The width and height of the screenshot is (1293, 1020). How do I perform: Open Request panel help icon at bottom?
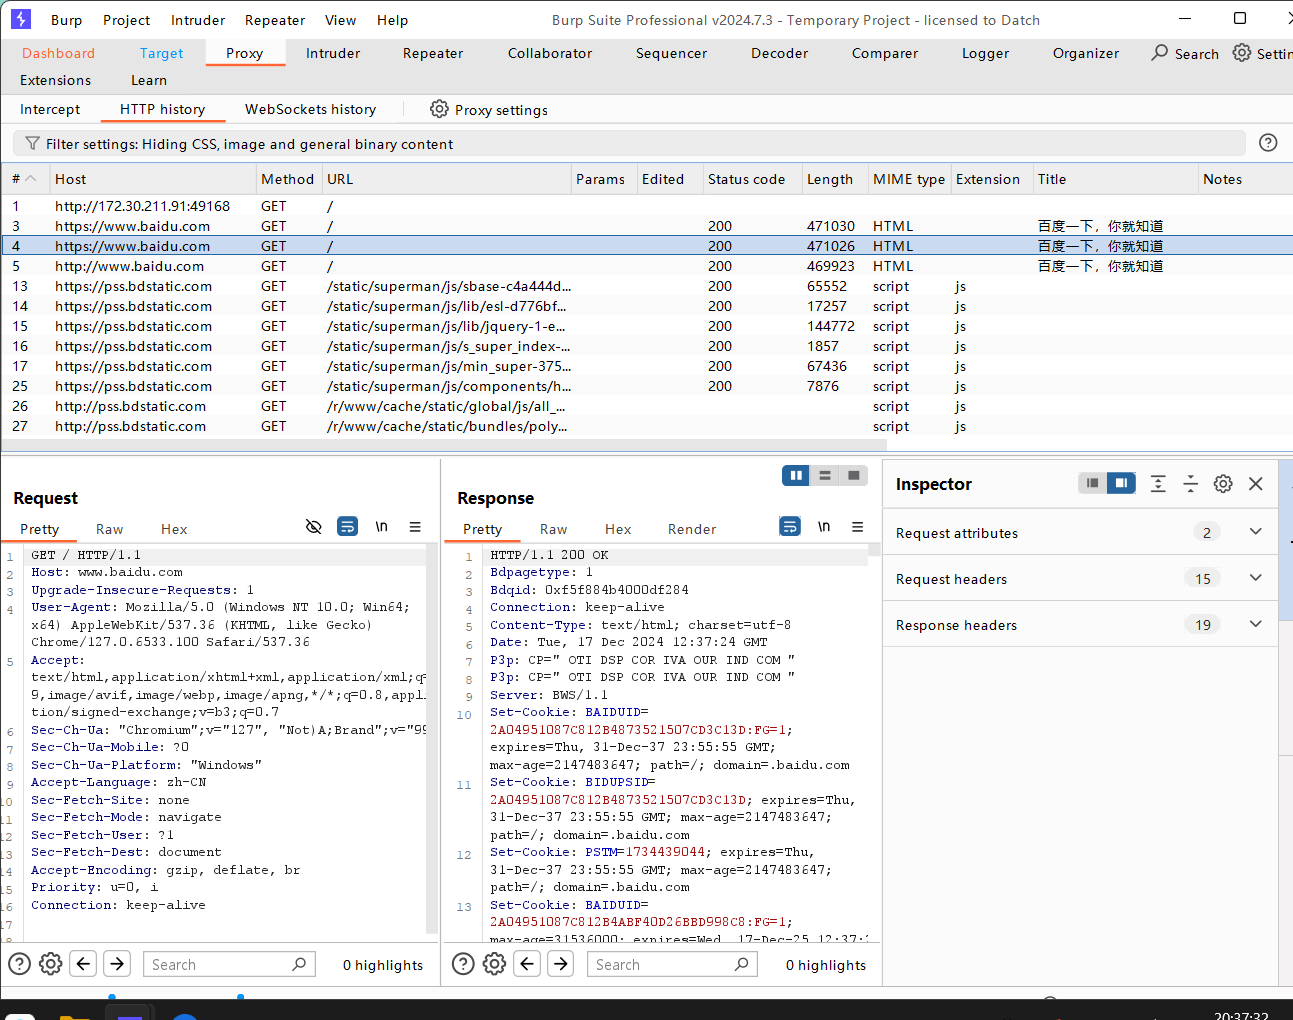coord(19,964)
